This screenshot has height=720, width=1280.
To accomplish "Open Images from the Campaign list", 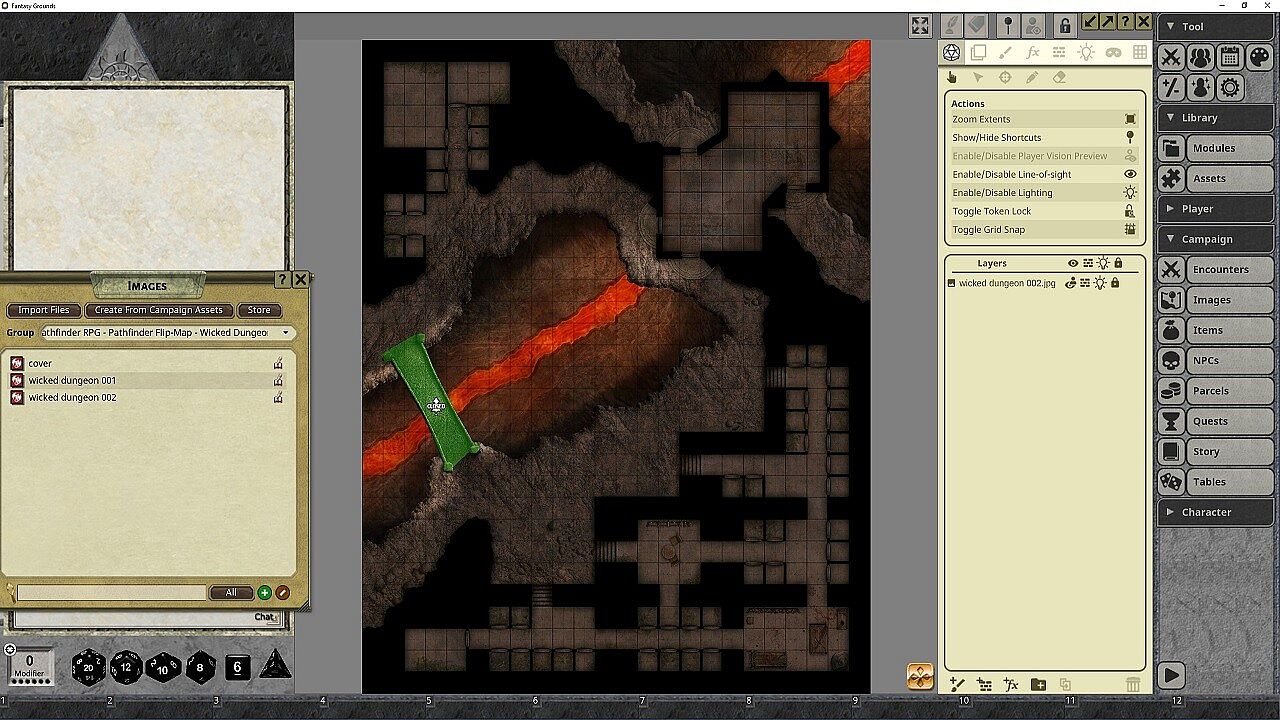I will 1215,300.
